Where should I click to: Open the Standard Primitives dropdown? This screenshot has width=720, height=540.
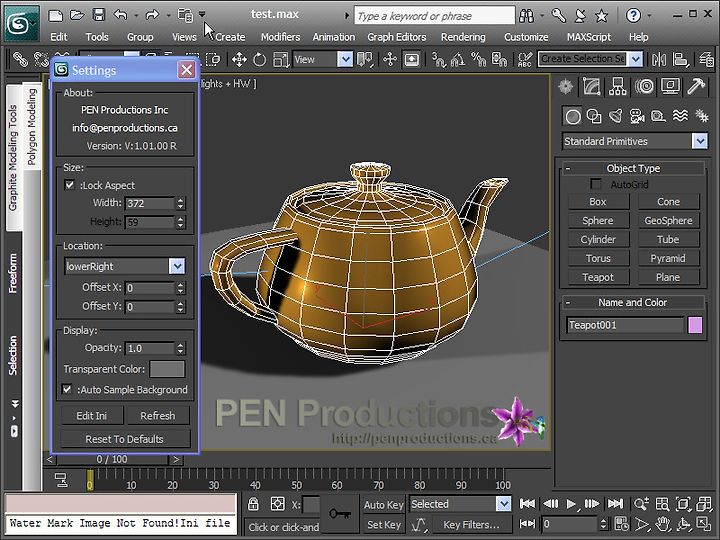pyautogui.click(x=700, y=141)
